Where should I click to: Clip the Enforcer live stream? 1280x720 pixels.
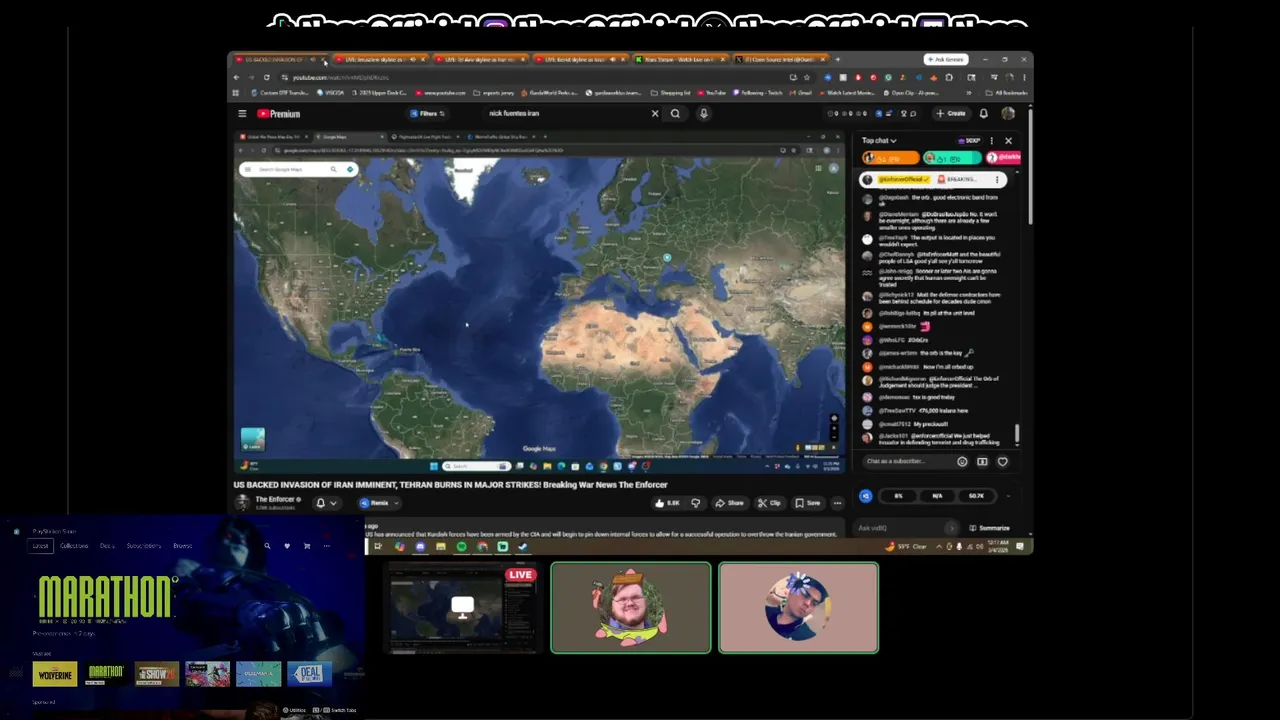tap(769, 503)
